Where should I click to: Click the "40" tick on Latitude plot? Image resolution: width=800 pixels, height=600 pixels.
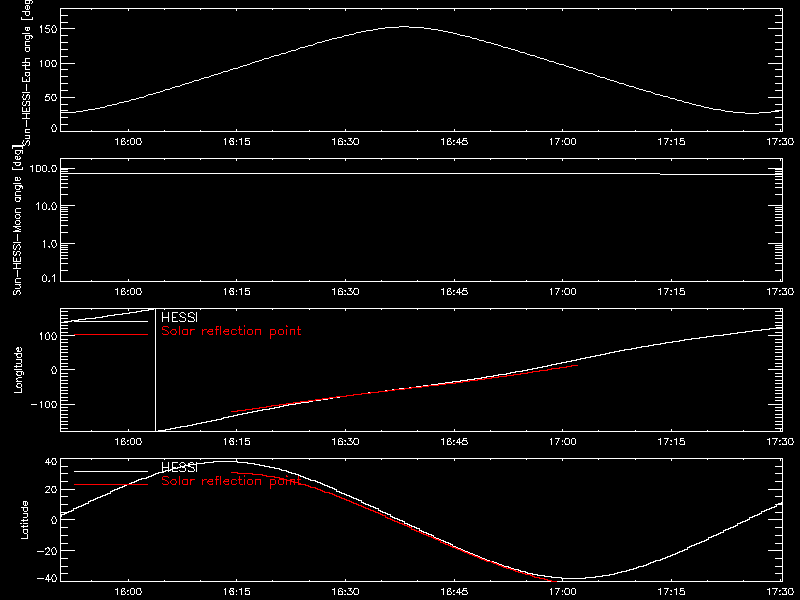click(x=51, y=462)
